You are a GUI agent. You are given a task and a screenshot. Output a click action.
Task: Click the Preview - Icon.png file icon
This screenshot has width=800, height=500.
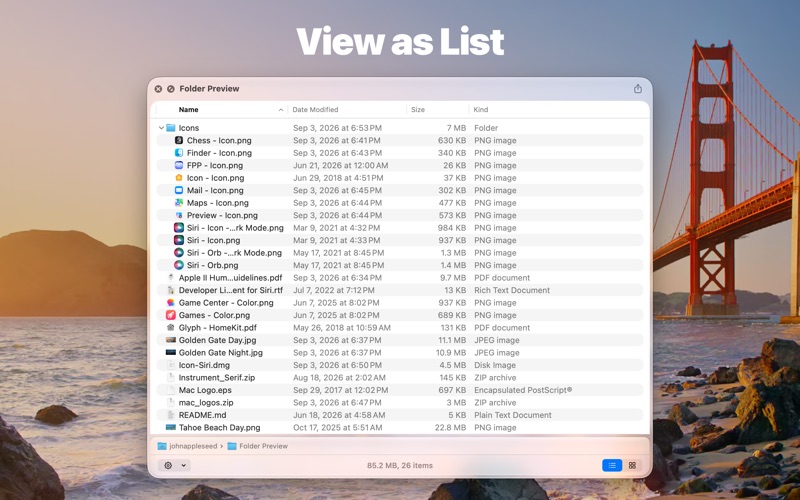coord(179,215)
